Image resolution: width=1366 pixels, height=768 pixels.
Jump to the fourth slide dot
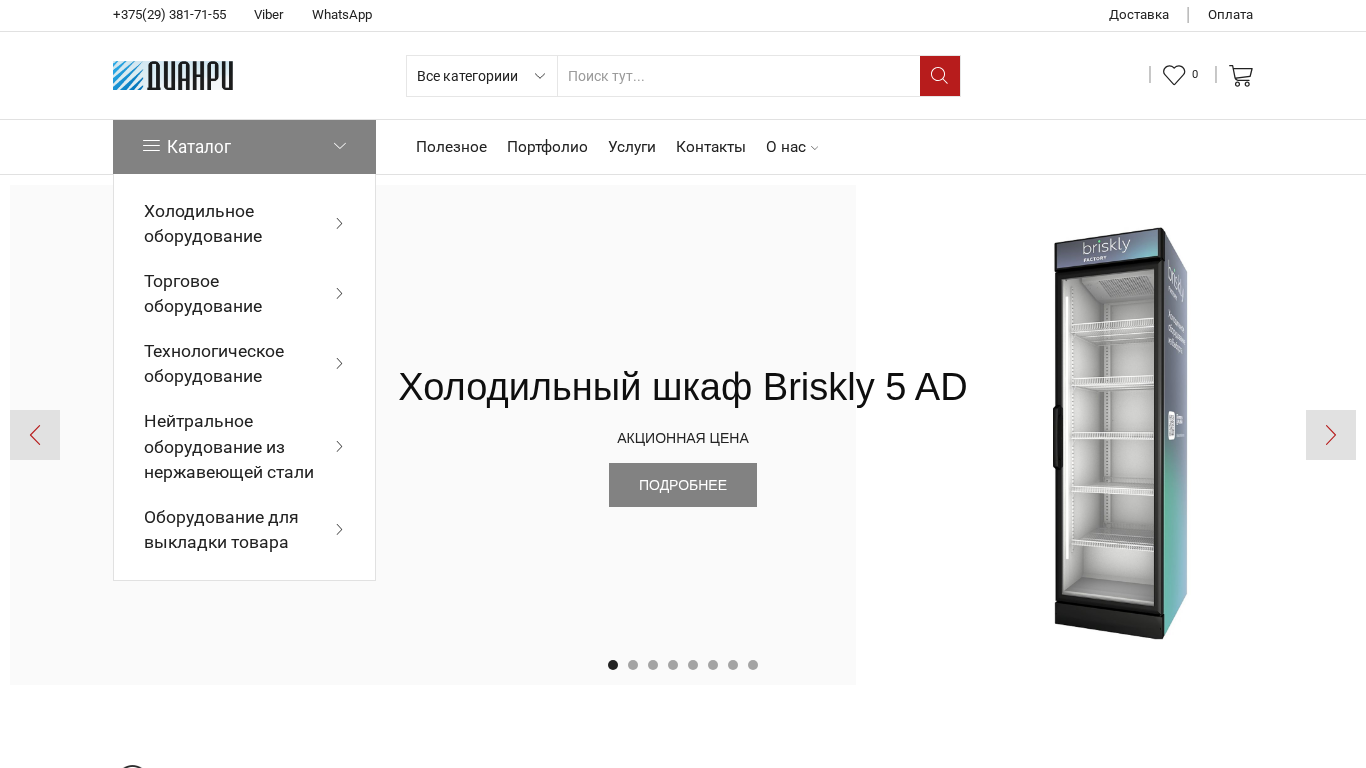673,665
